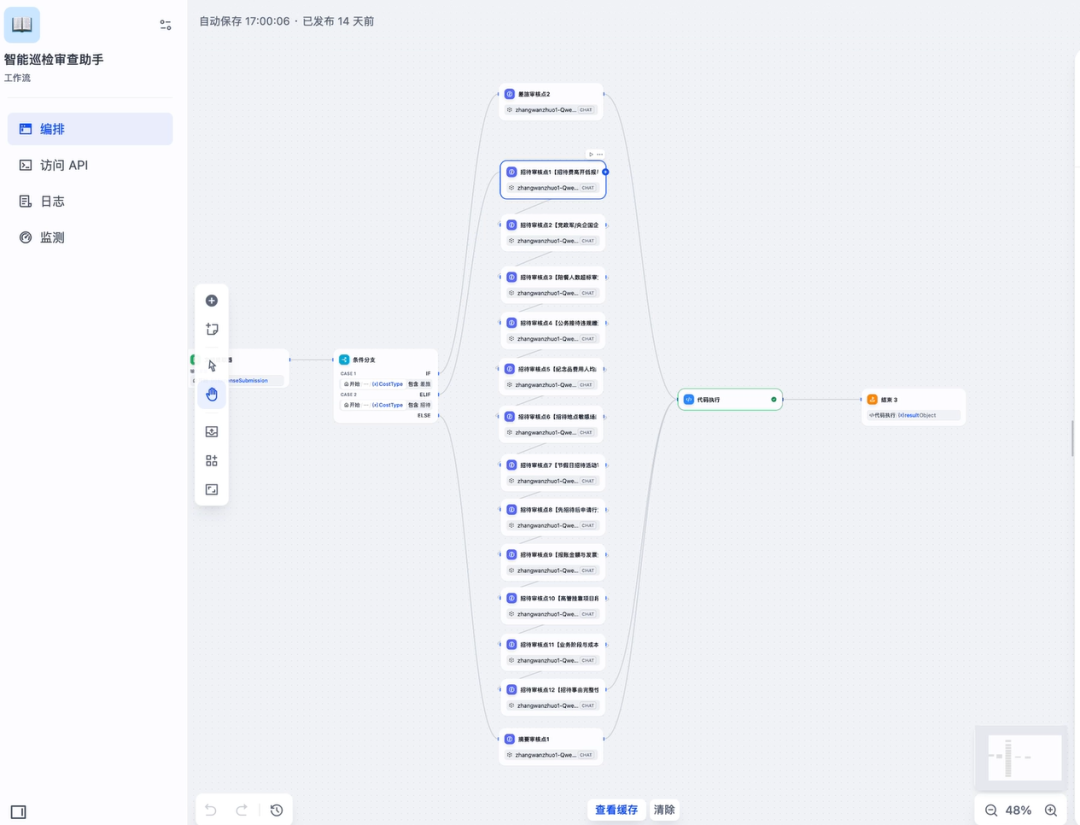Click the zoom in magnifier icon
1080x825 pixels.
[x=1051, y=810]
